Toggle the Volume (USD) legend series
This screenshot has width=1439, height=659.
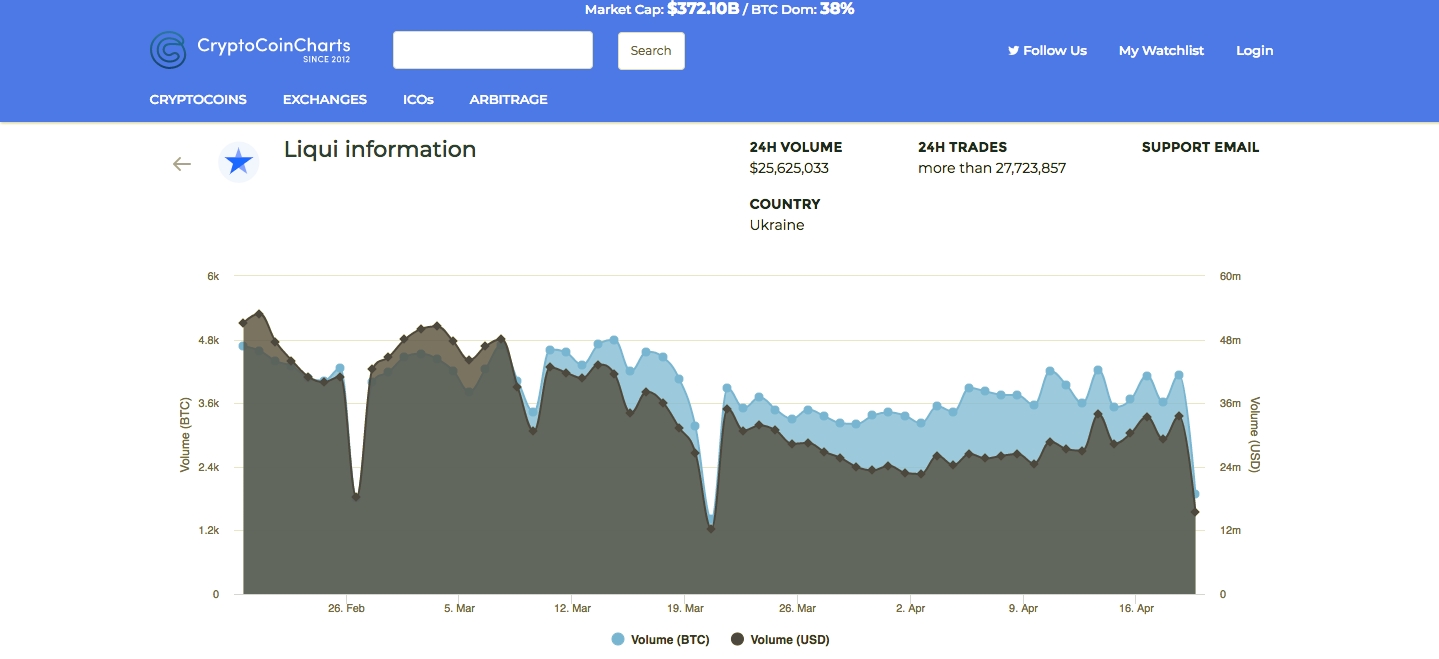point(781,640)
